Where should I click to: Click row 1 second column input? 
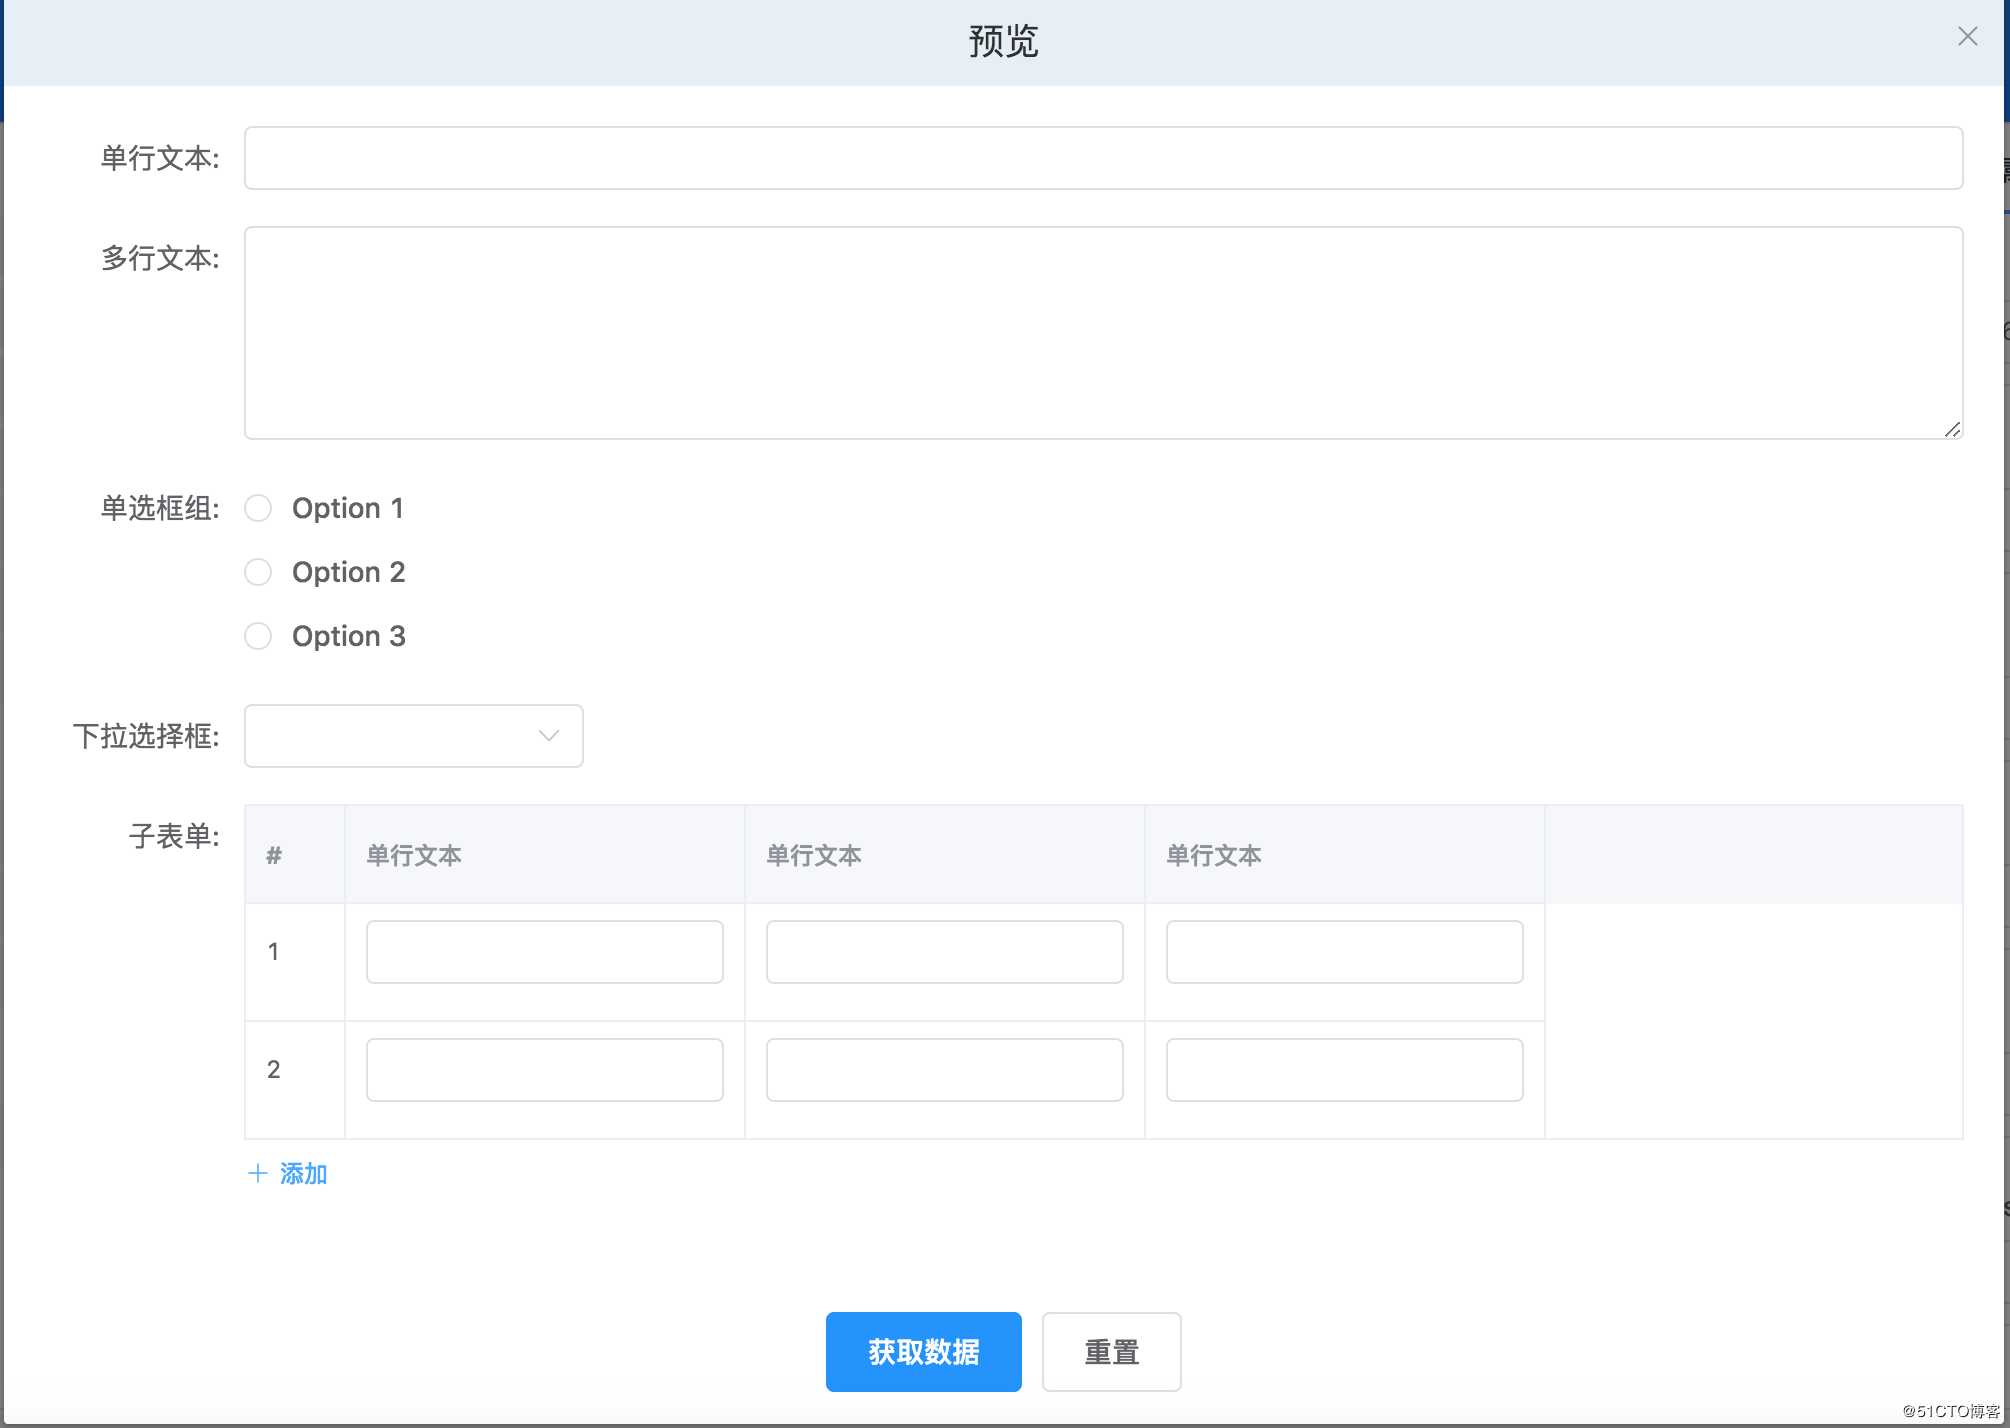(945, 952)
